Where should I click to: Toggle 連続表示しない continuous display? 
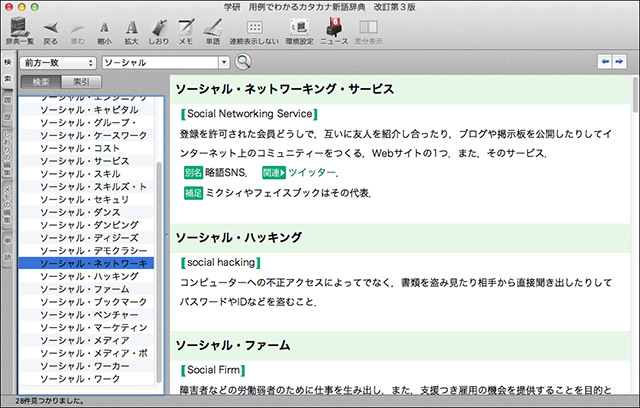pyautogui.click(x=254, y=31)
